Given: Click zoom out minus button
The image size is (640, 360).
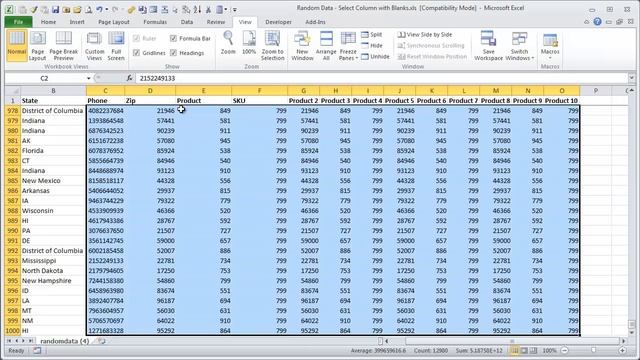Looking at the screenshot, I should tap(564, 351).
